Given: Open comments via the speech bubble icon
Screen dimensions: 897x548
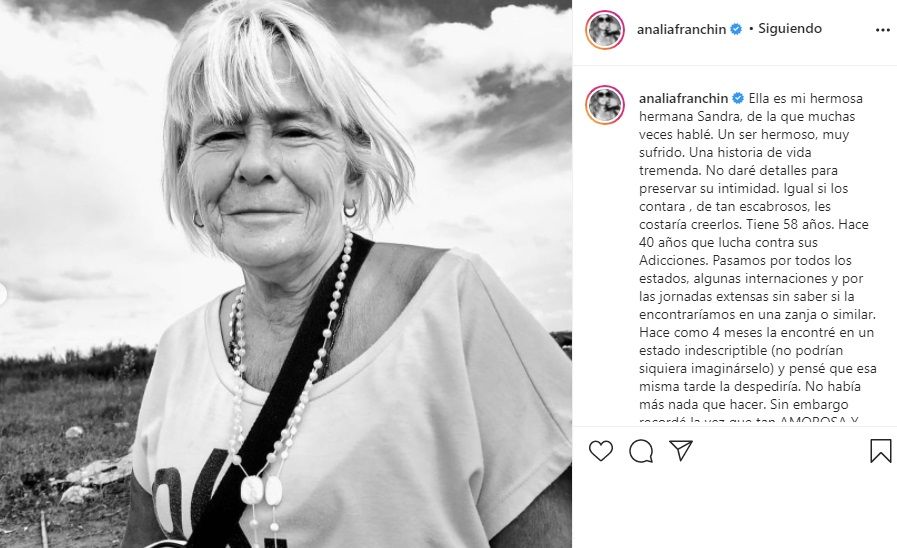Looking at the screenshot, I should tap(641, 451).
